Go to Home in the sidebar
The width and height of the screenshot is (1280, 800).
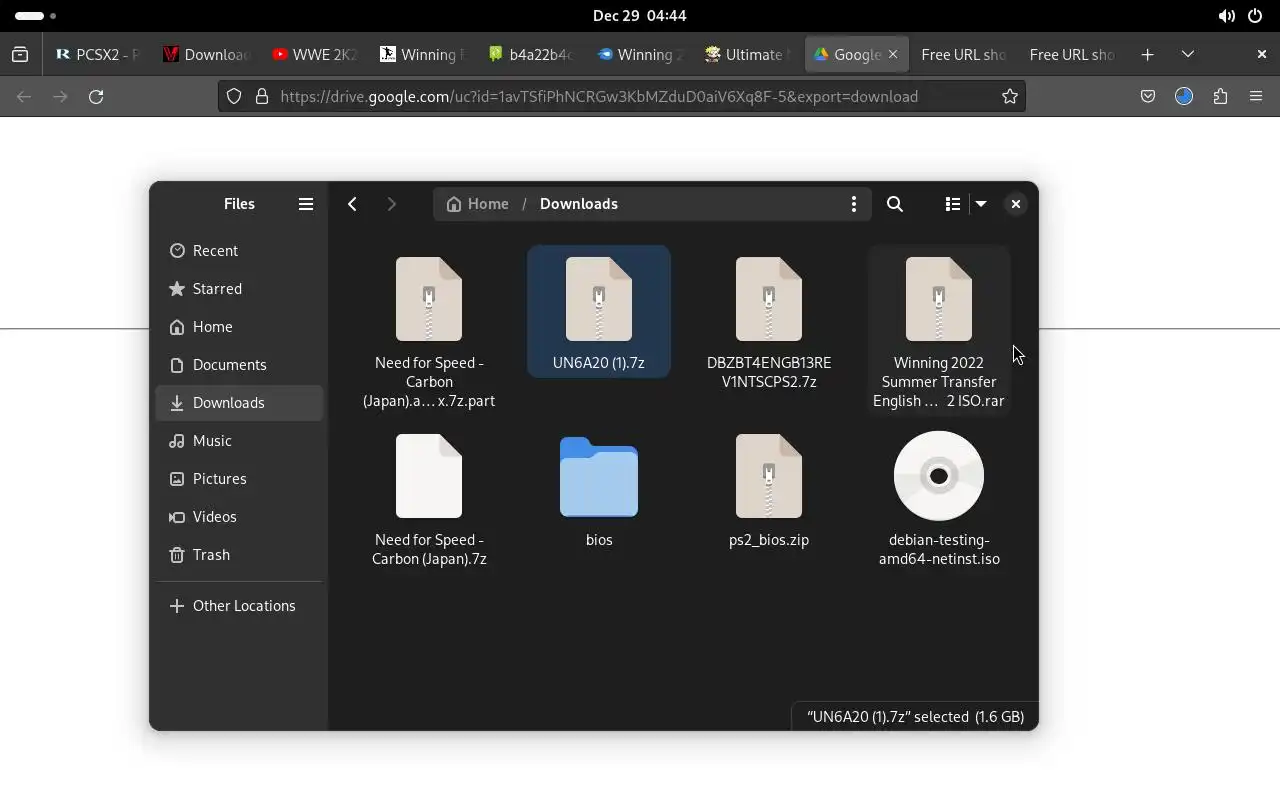(x=239, y=327)
